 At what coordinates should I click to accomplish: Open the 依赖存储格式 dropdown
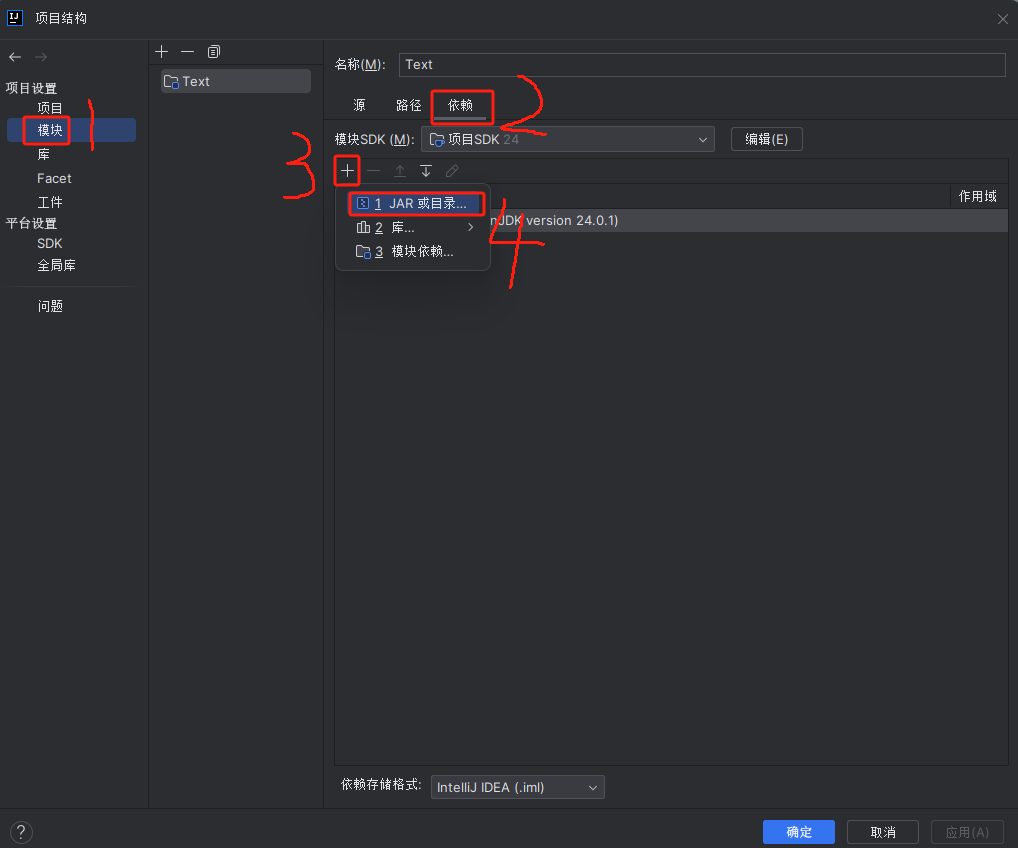pyautogui.click(x=517, y=787)
